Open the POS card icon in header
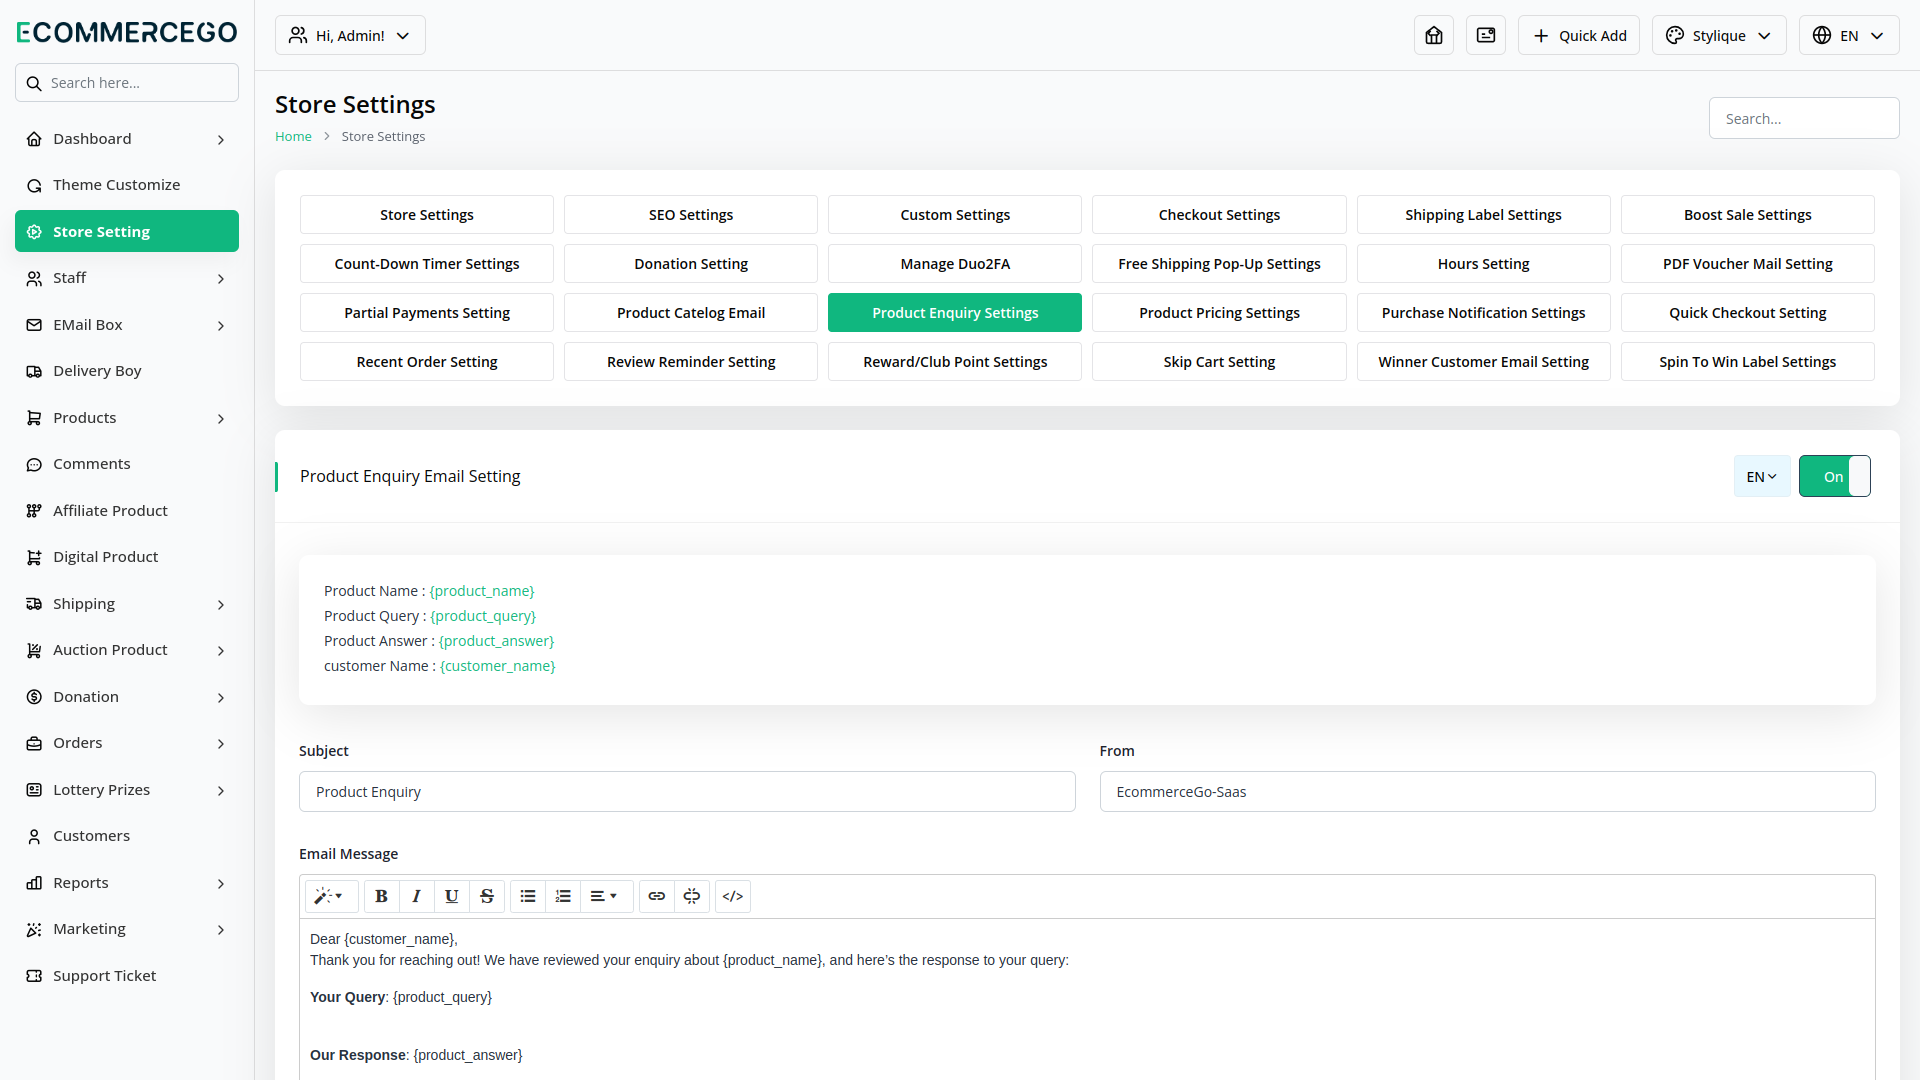This screenshot has height=1080, width=1920. tap(1485, 35)
